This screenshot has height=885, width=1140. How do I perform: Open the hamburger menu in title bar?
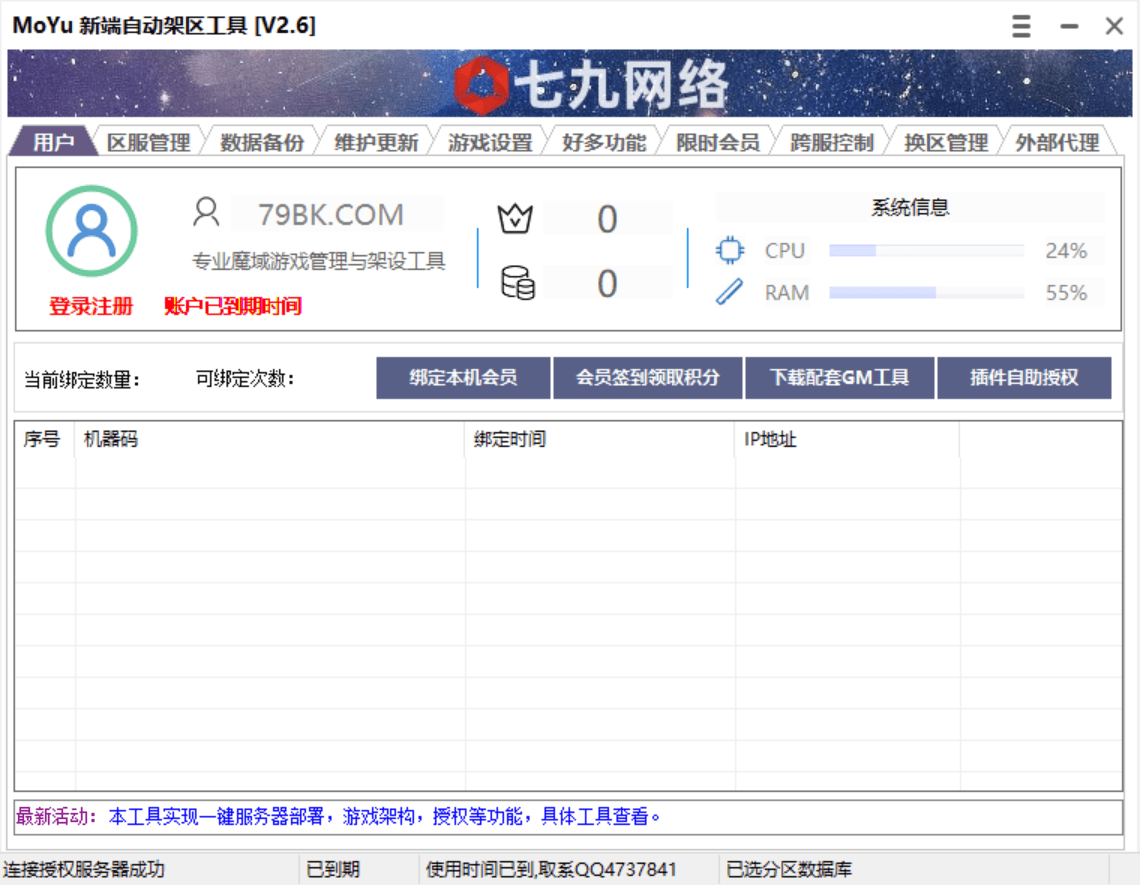tap(1020, 26)
